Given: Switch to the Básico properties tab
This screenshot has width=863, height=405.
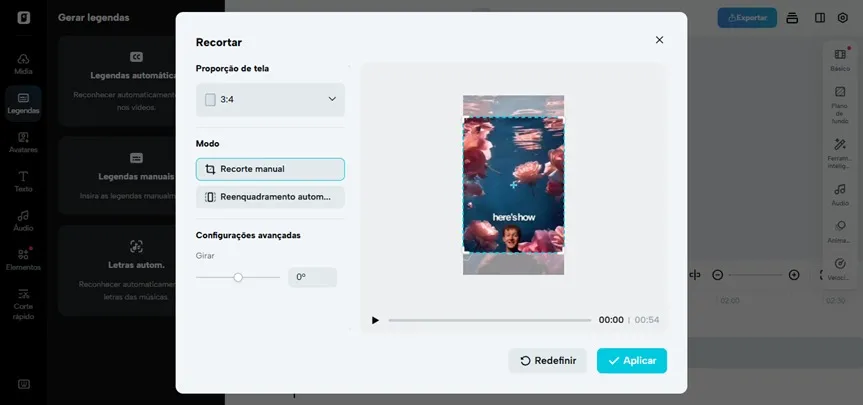Looking at the screenshot, I should point(840,58).
